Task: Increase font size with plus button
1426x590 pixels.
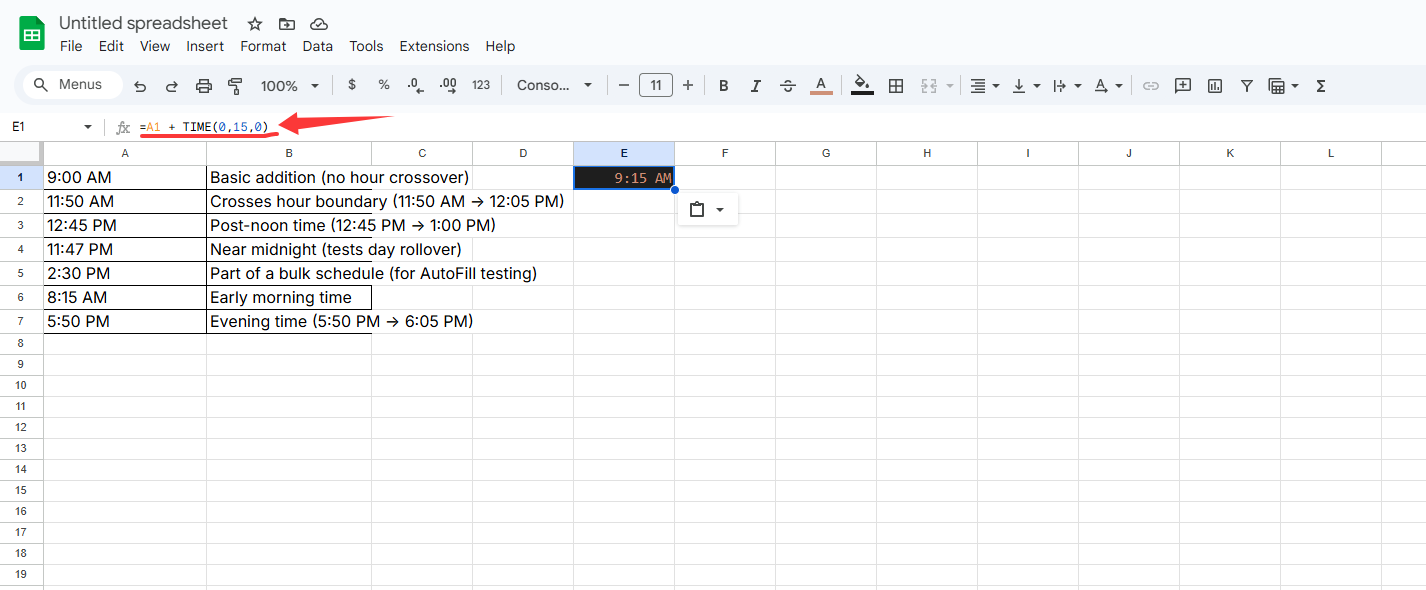Action: 688,86
